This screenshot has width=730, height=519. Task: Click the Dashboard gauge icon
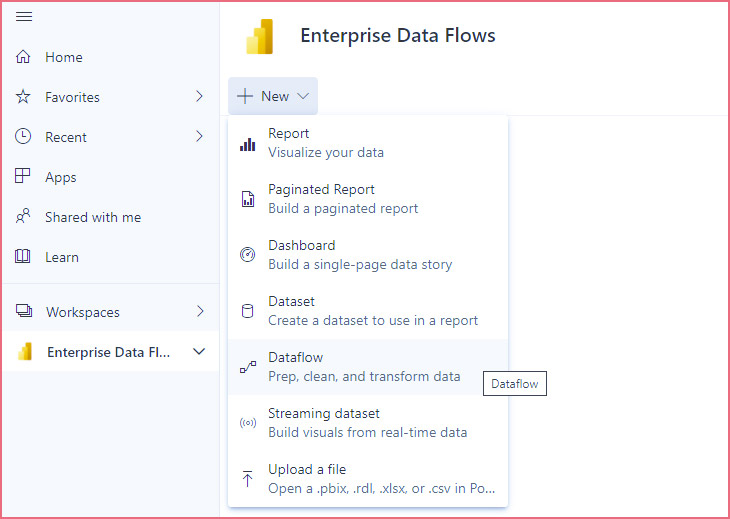[x=248, y=255]
